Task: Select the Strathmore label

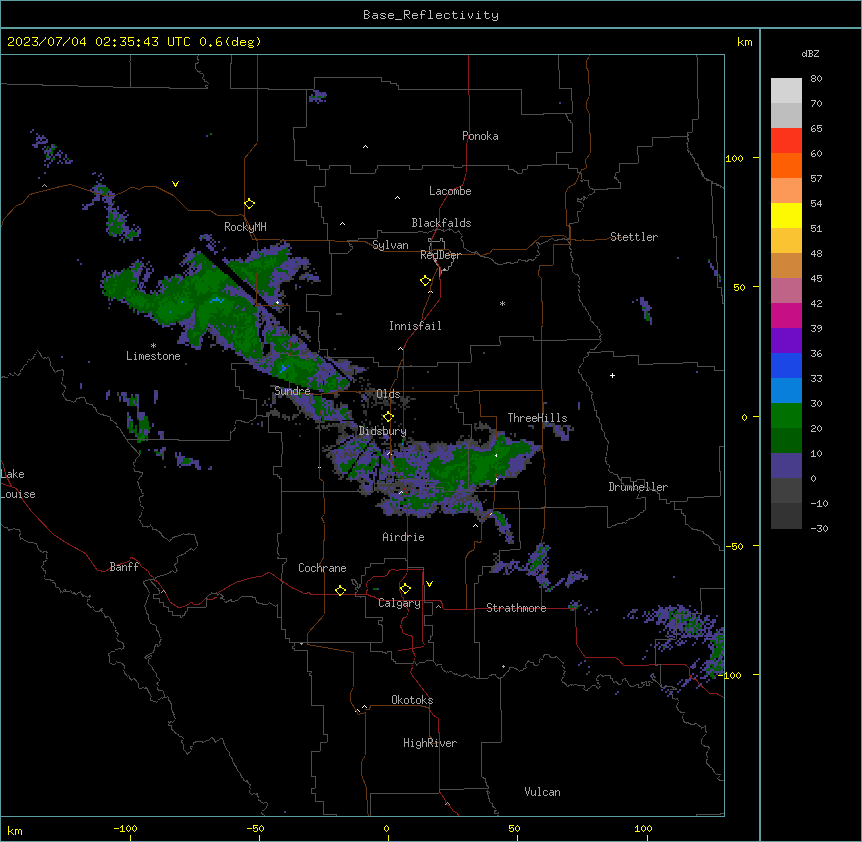Action: (x=516, y=608)
